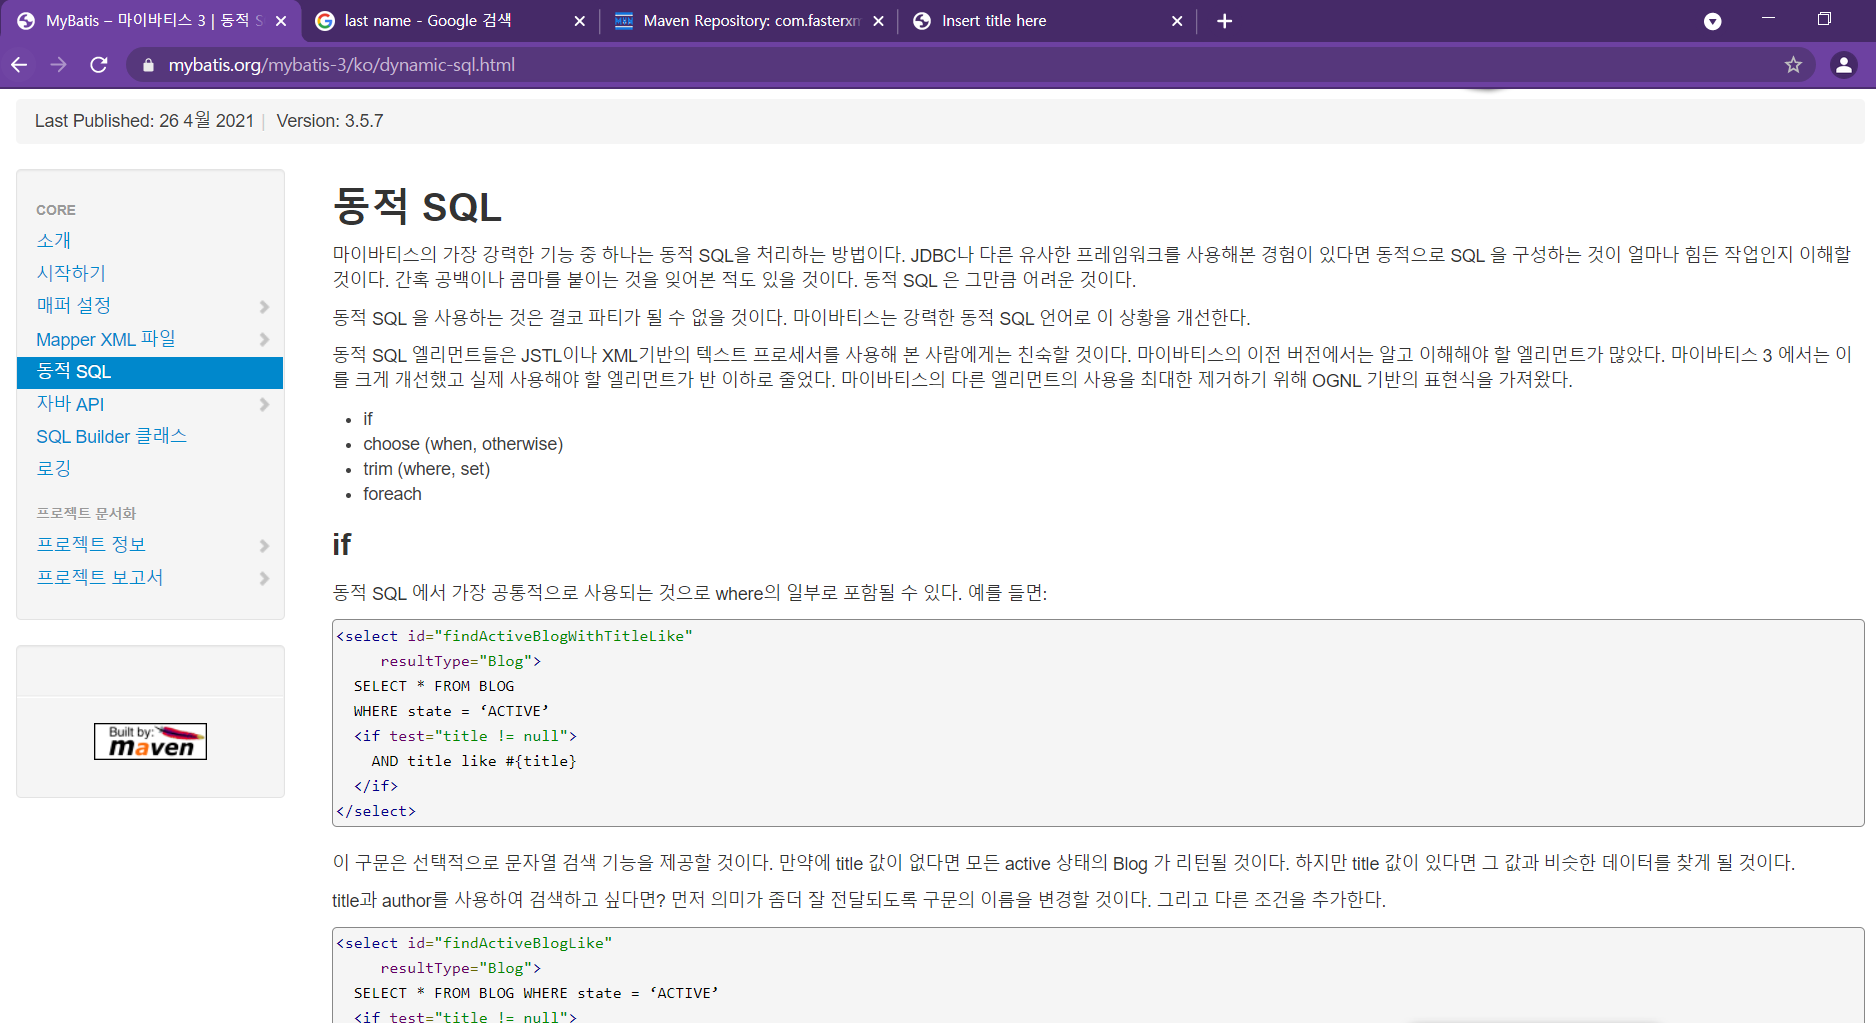Open the 시작하기 sidebar link
1876x1023 pixels.
tap(71, 273)
